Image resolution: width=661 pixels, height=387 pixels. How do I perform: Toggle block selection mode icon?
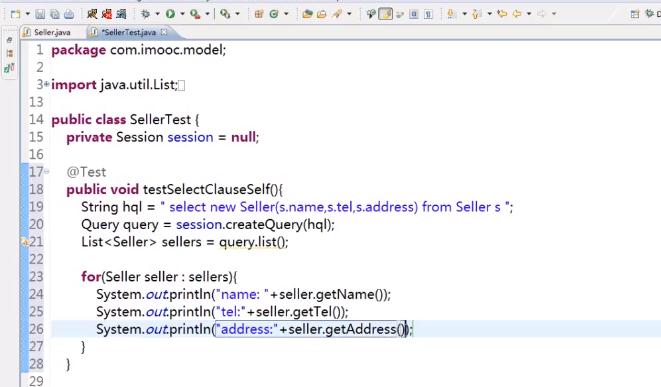414,14
